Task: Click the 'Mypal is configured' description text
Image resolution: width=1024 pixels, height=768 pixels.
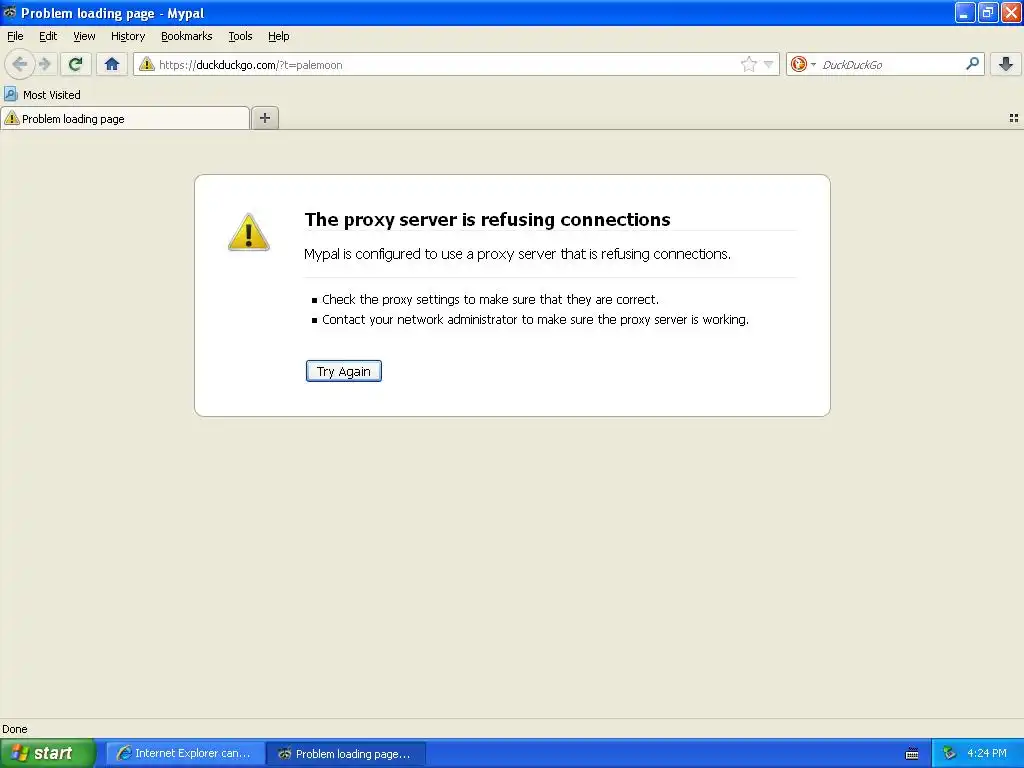Action: (x=517, y=254)
